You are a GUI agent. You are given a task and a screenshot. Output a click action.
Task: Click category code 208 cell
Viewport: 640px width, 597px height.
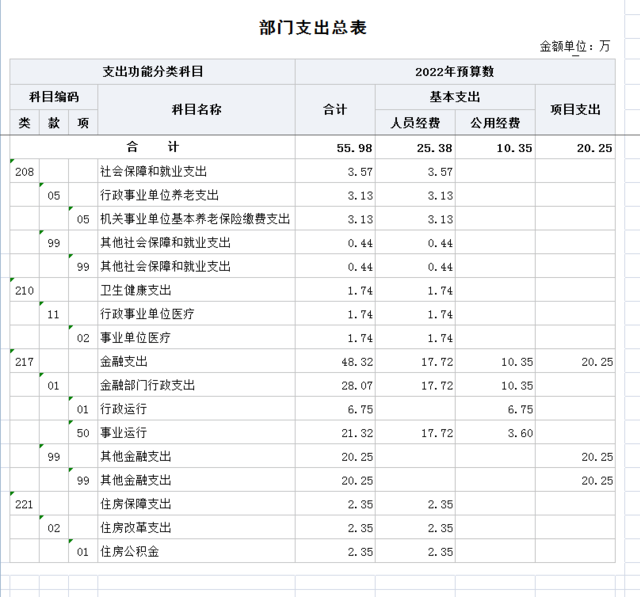click(x=24, y=172)
